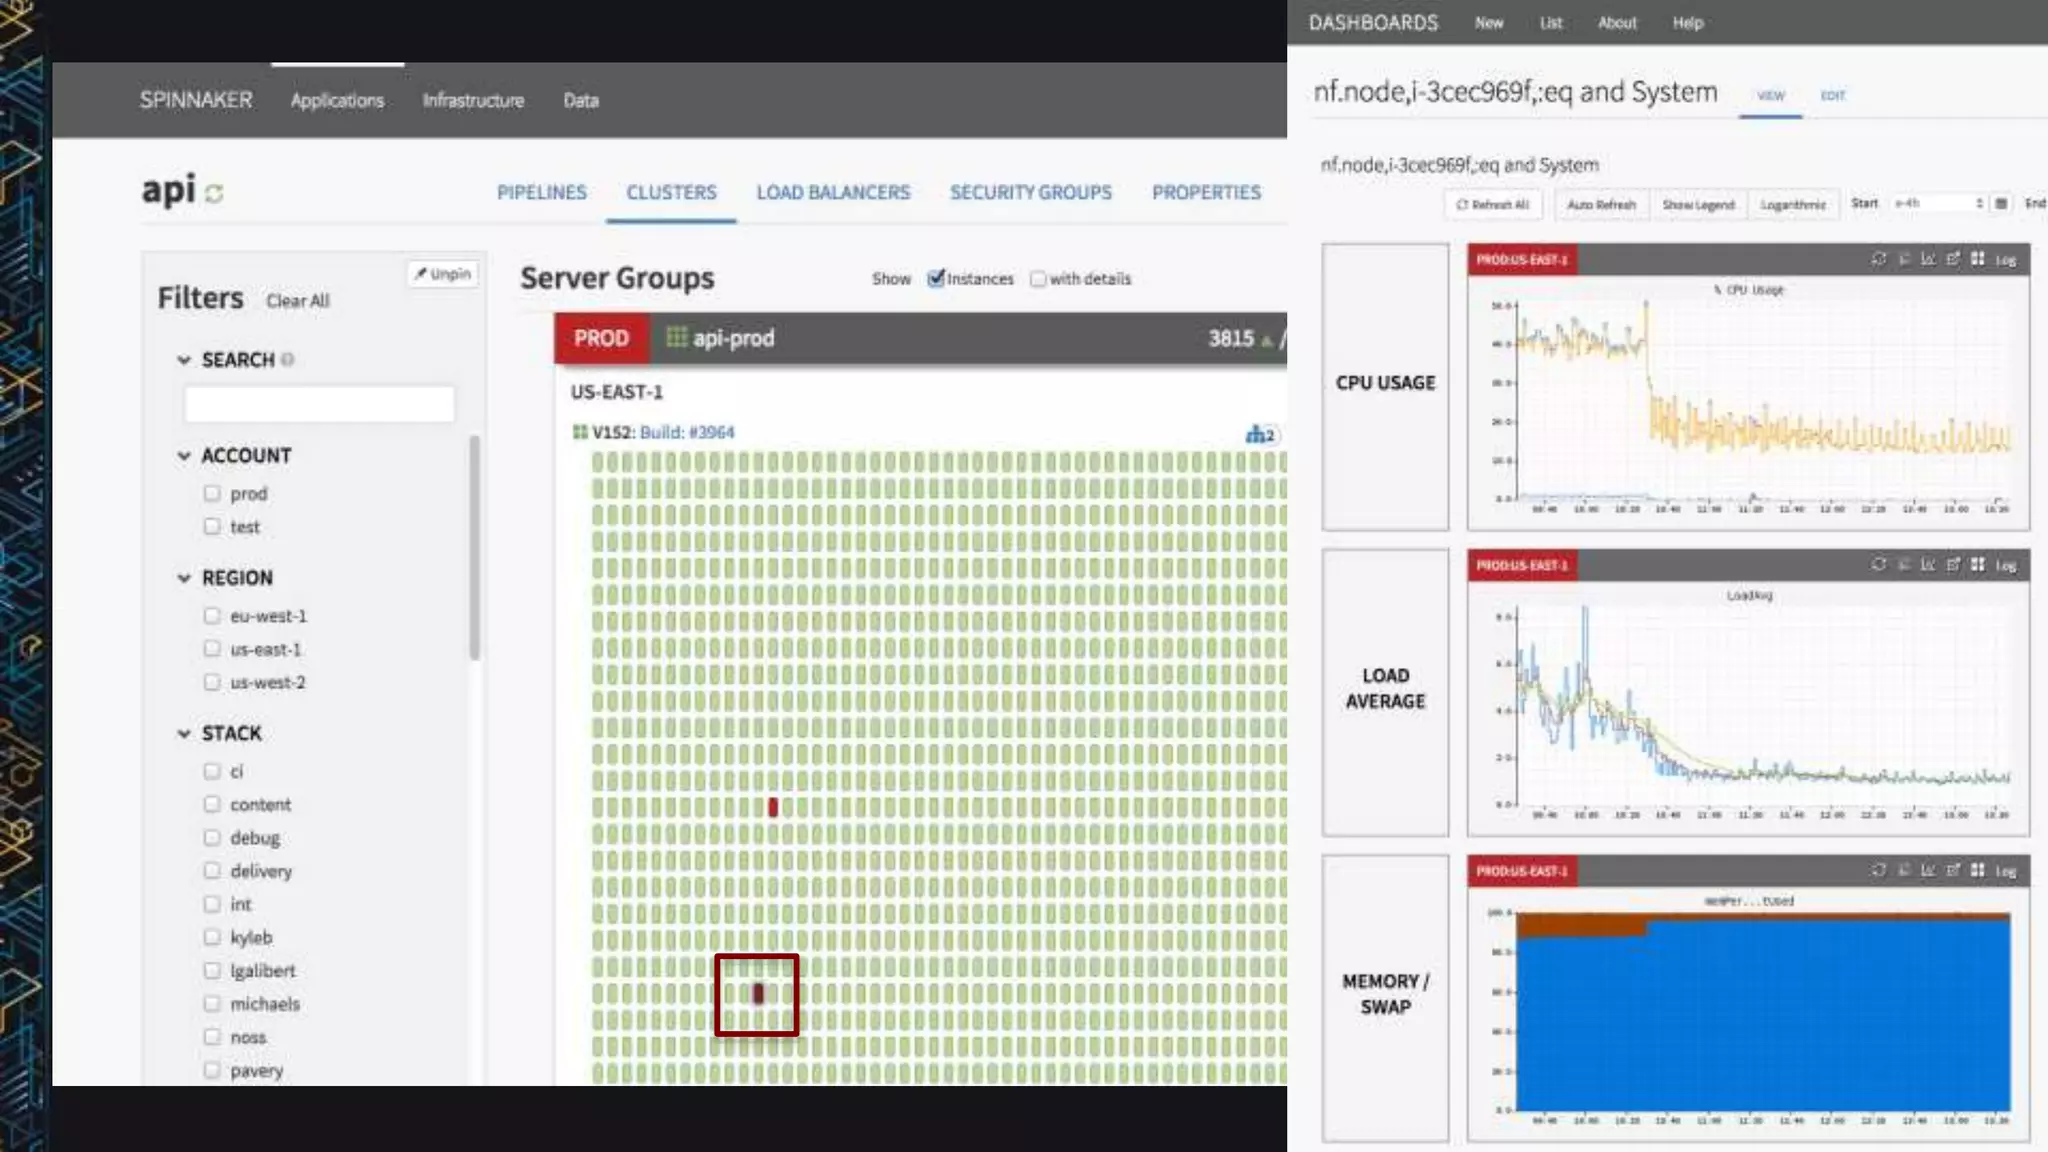
Task: Collapse the ACCOUNT filter section
Action: click(x=184, y=456)
